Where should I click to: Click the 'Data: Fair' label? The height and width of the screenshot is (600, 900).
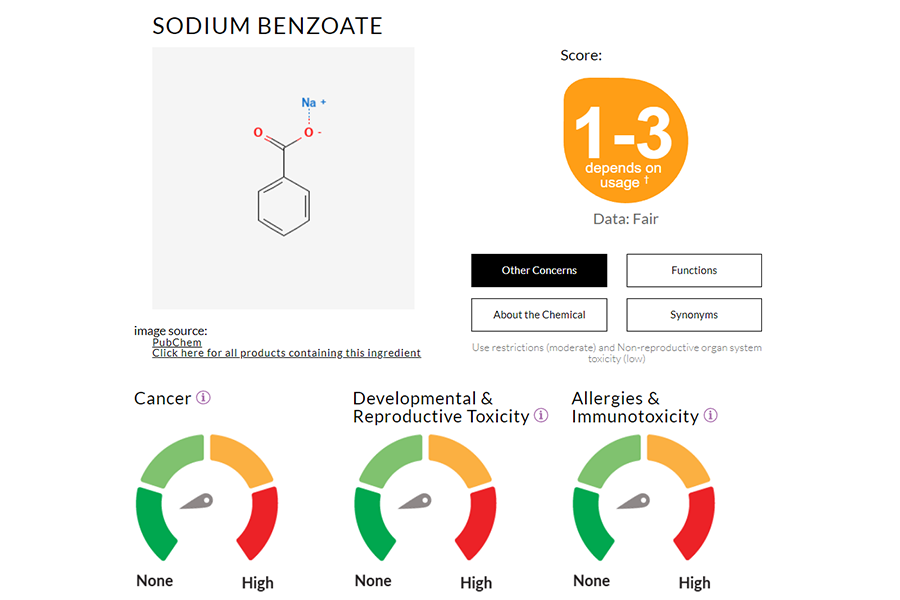(x=626, y=219)
